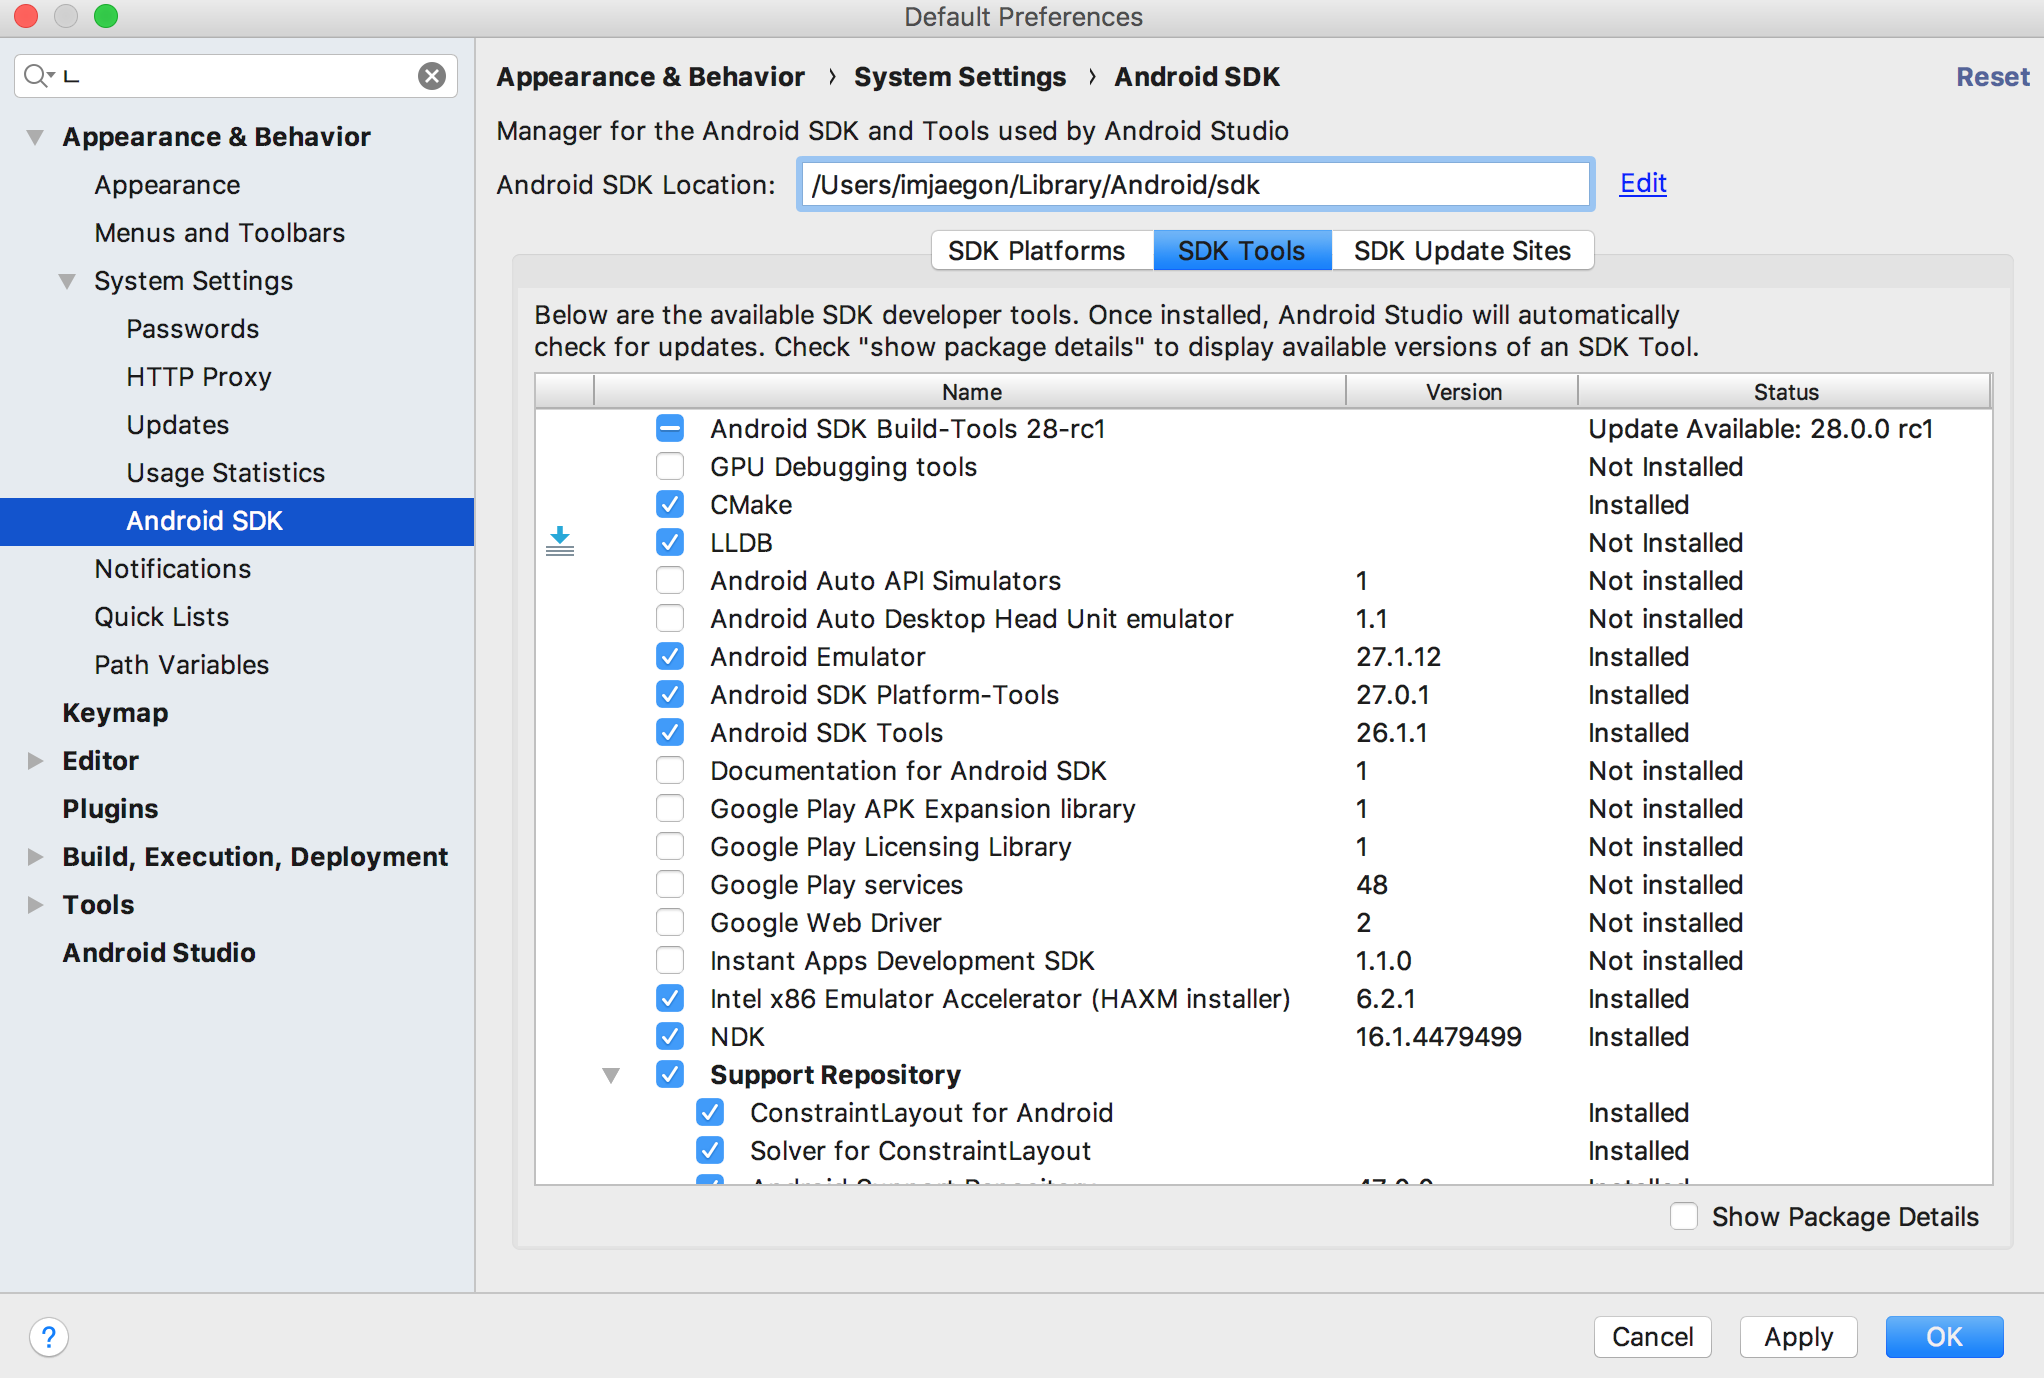Image resolution: width=2044 pixels, height=1378 pixels.
Task: Select Passwords in System Settings
Action: click(x=192, y=329)
